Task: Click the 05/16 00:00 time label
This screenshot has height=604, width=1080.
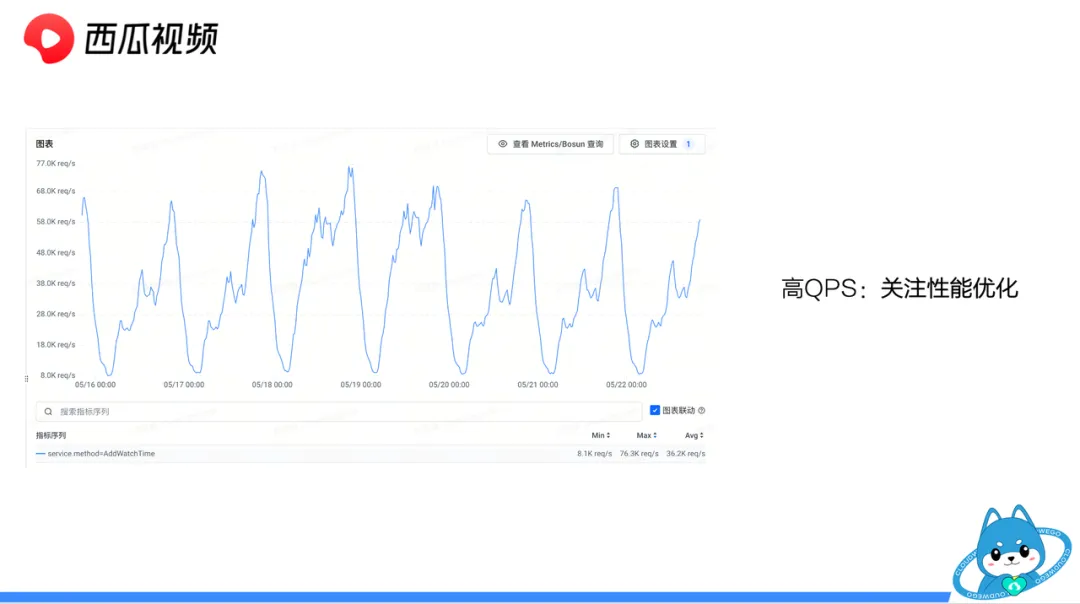Action: tap(95, 385)
